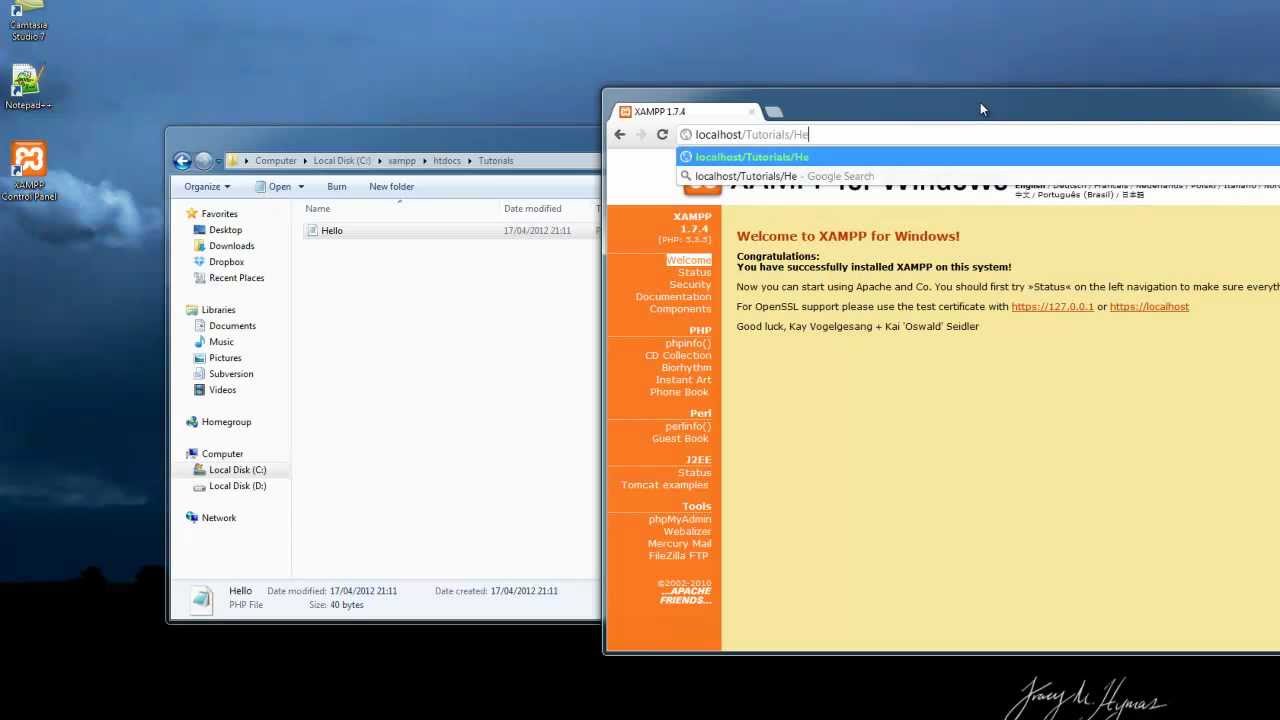Open perlinfo() link

click(688, 427)
